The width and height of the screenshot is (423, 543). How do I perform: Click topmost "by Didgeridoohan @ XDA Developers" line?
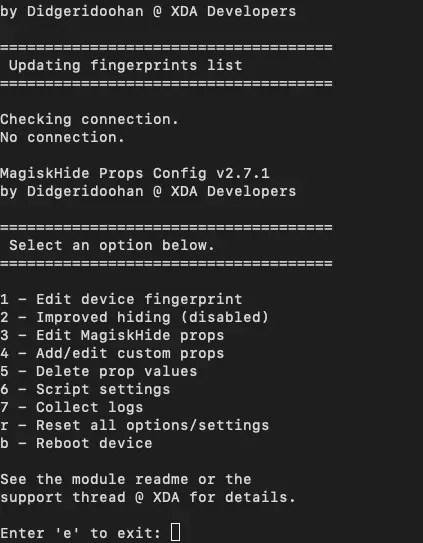click(x=148, y=11)
